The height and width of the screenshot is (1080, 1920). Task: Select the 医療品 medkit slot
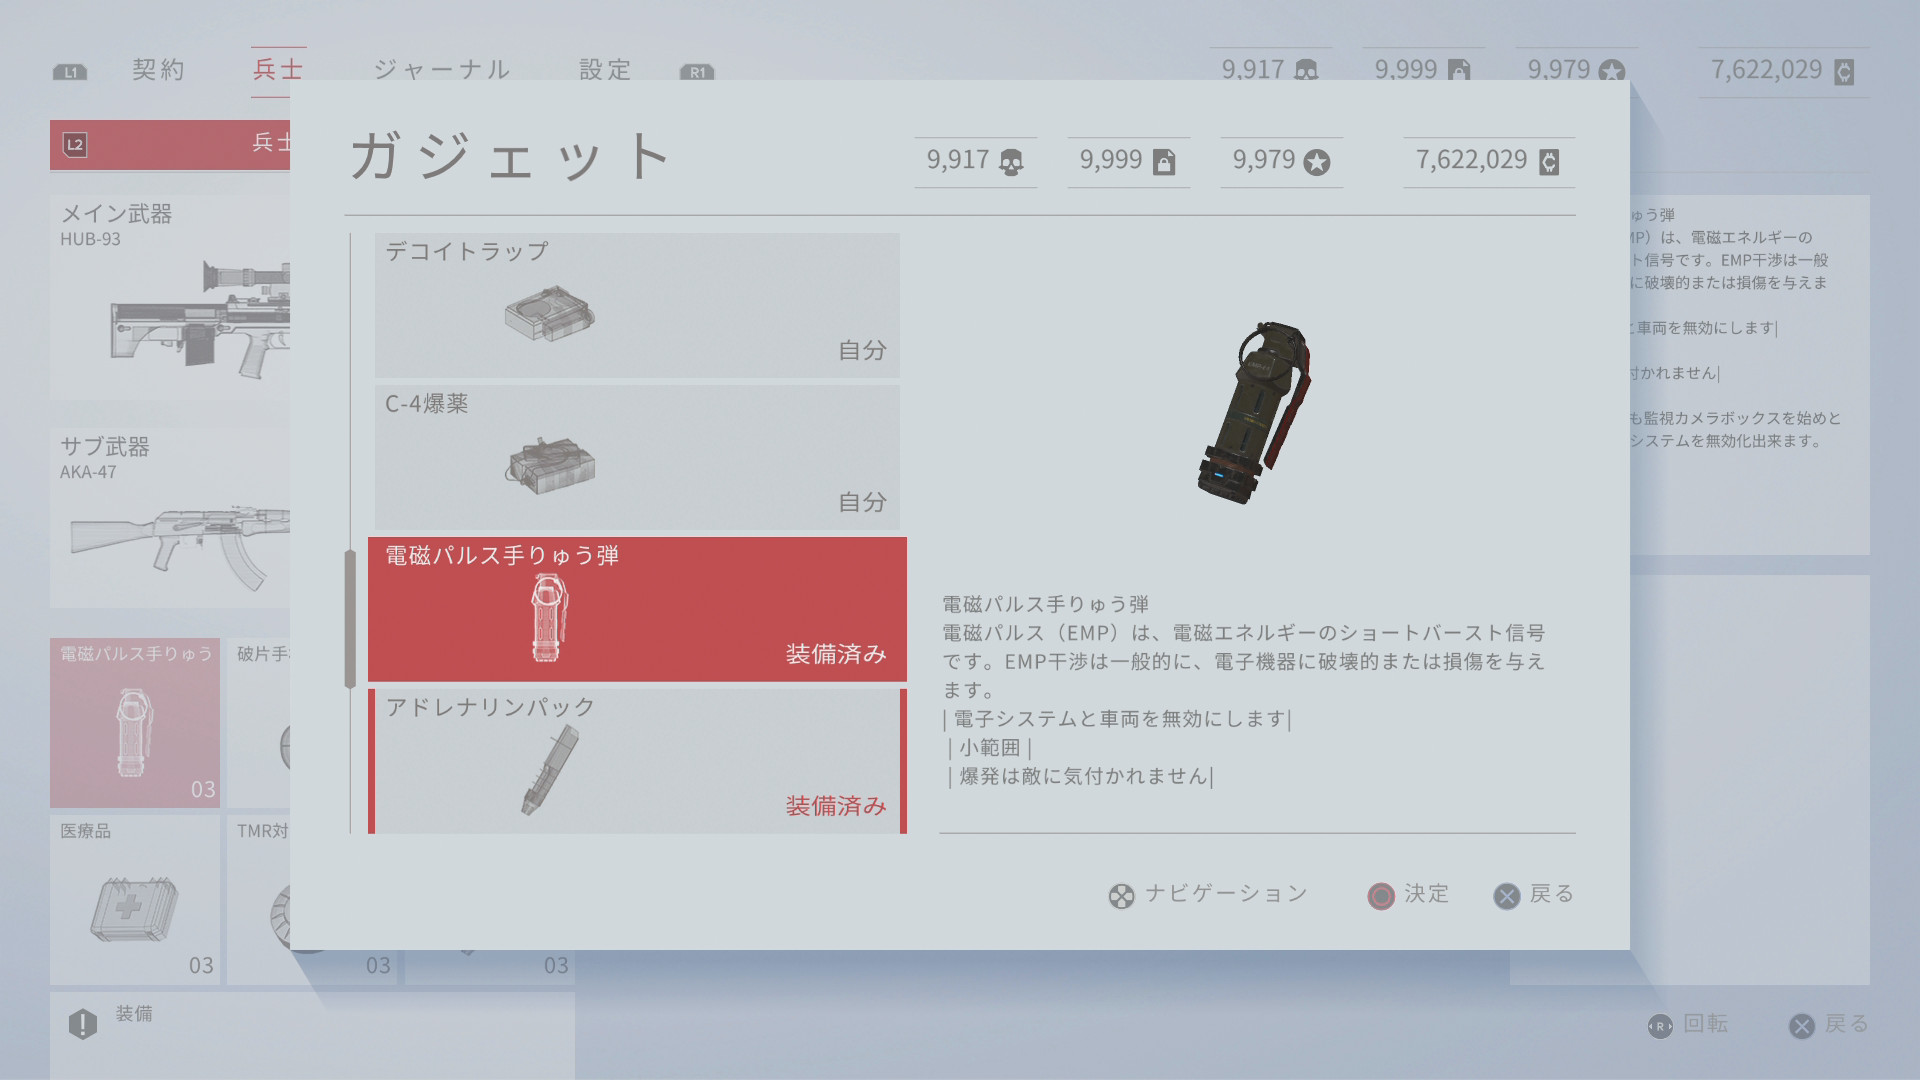tap(135, 900)
